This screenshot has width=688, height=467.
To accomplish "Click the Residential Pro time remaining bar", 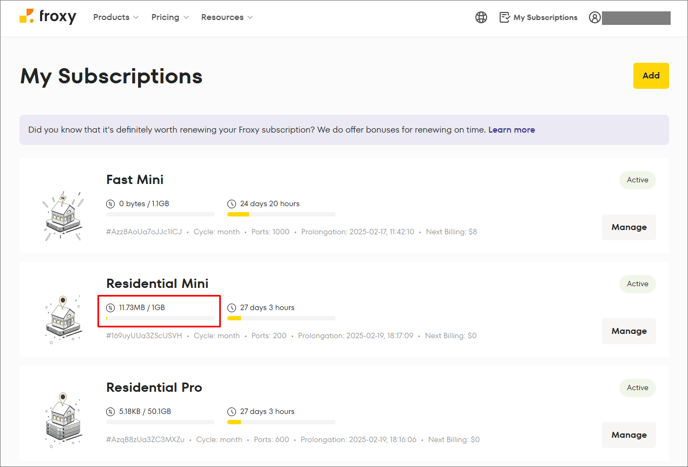I will click(281, 422).
